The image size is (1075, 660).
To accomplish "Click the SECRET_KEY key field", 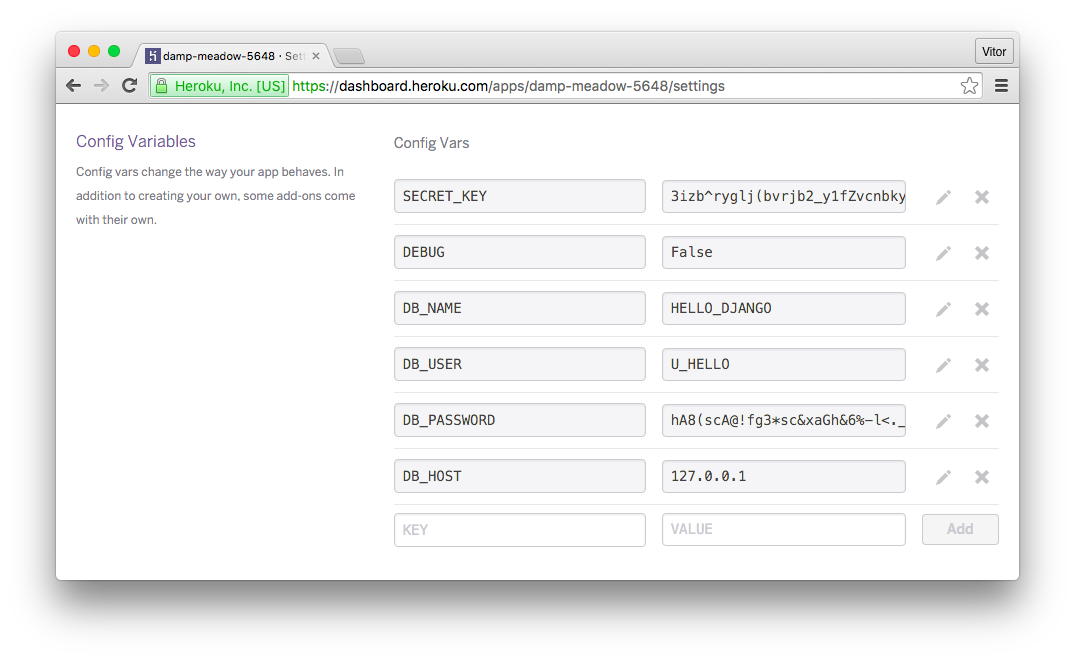I will 520,196.
